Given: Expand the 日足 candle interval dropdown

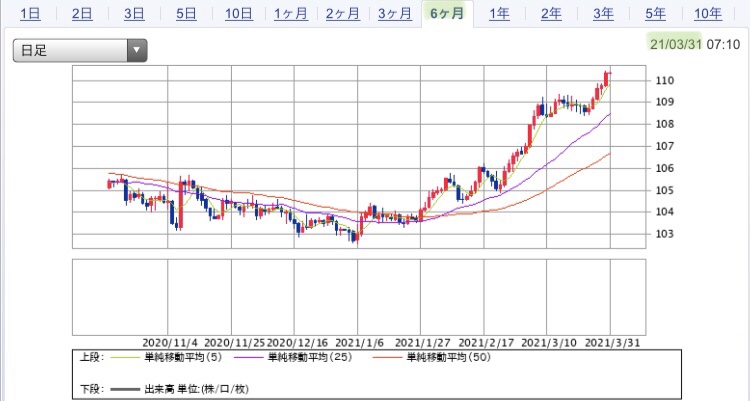Looking at the screenshot, I should tap(79, 50).
